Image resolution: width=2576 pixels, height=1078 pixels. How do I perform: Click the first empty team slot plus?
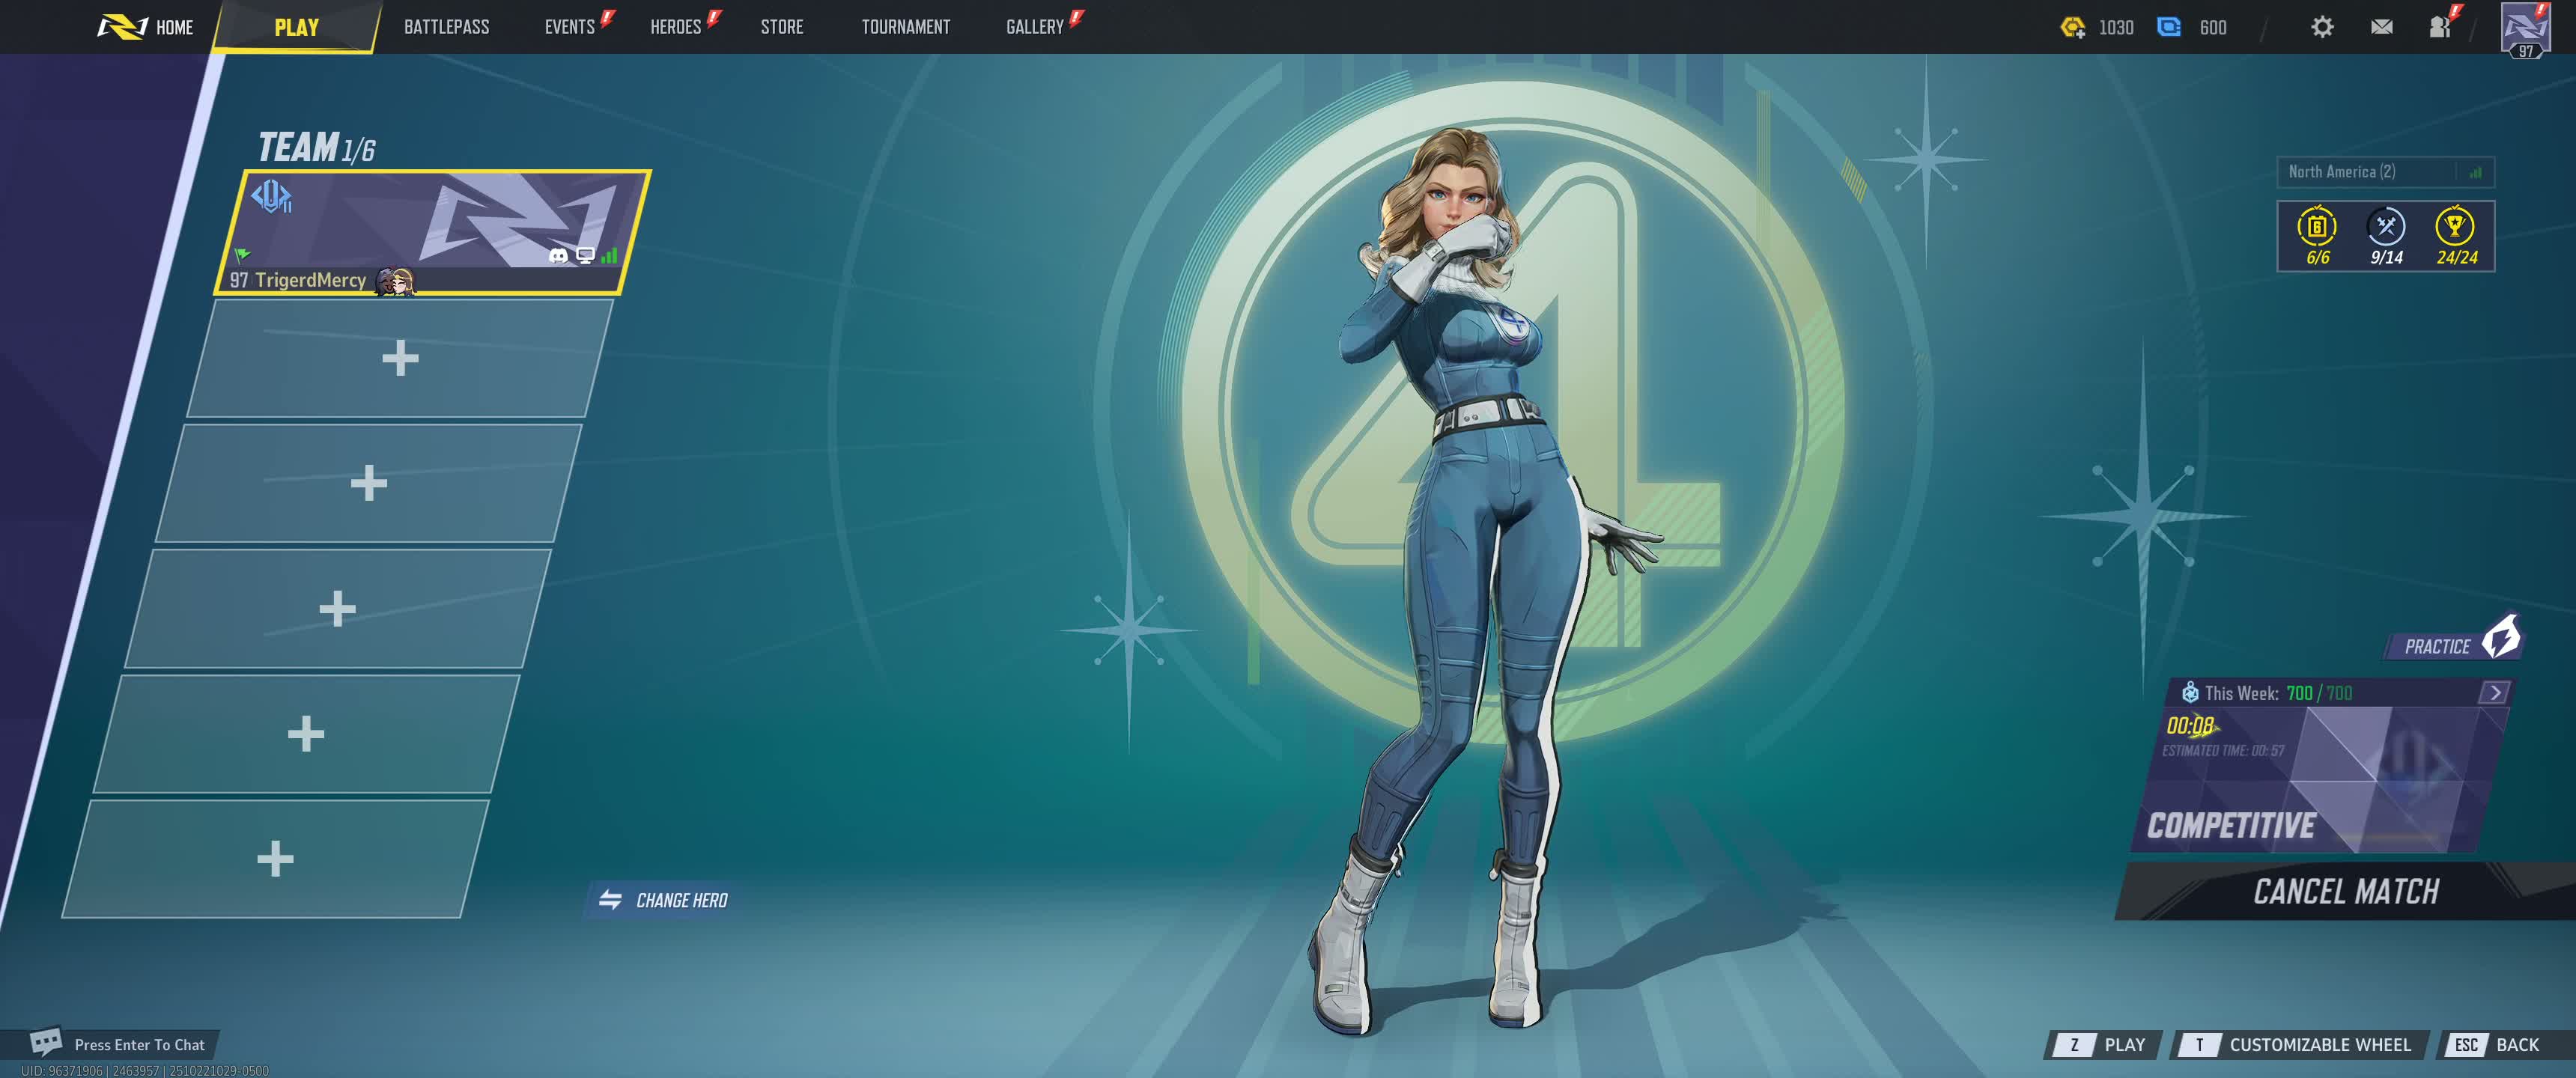point(400,358)
